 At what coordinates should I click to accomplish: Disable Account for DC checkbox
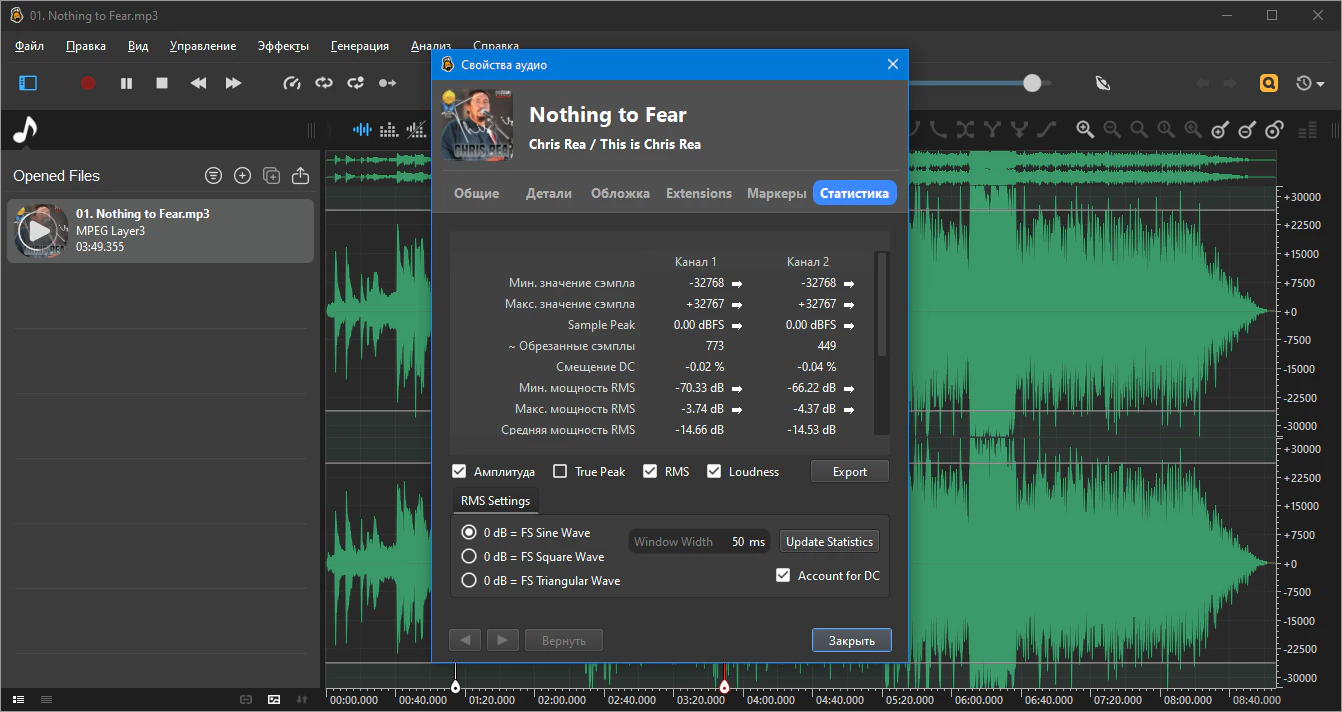pyautogui.click(x=783, y=576)
